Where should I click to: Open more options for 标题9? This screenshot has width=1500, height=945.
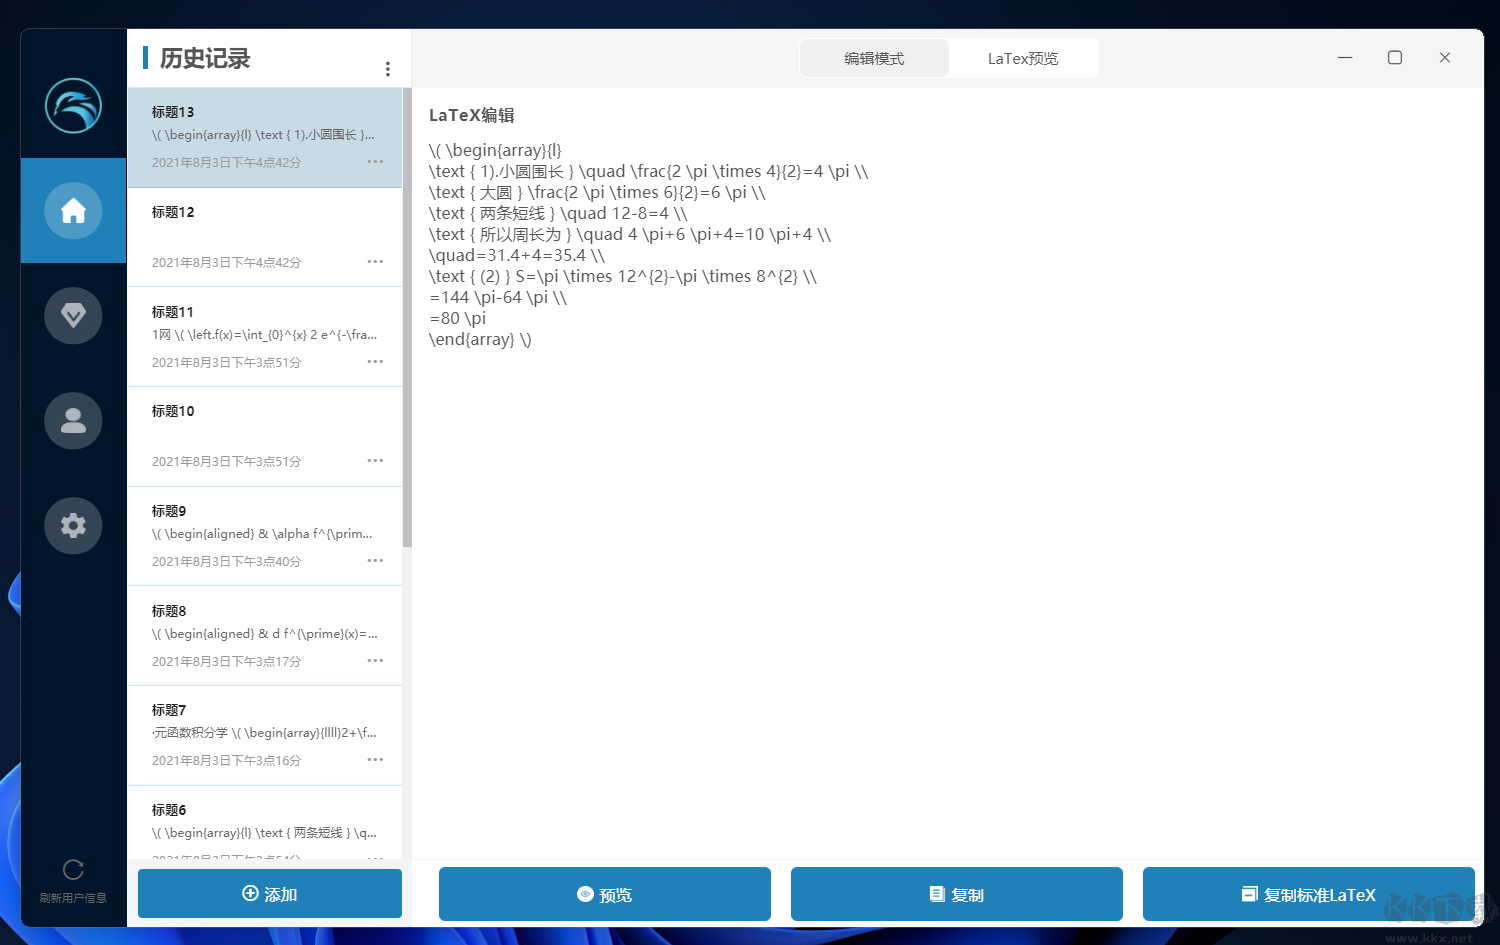[x=375, y=560]
